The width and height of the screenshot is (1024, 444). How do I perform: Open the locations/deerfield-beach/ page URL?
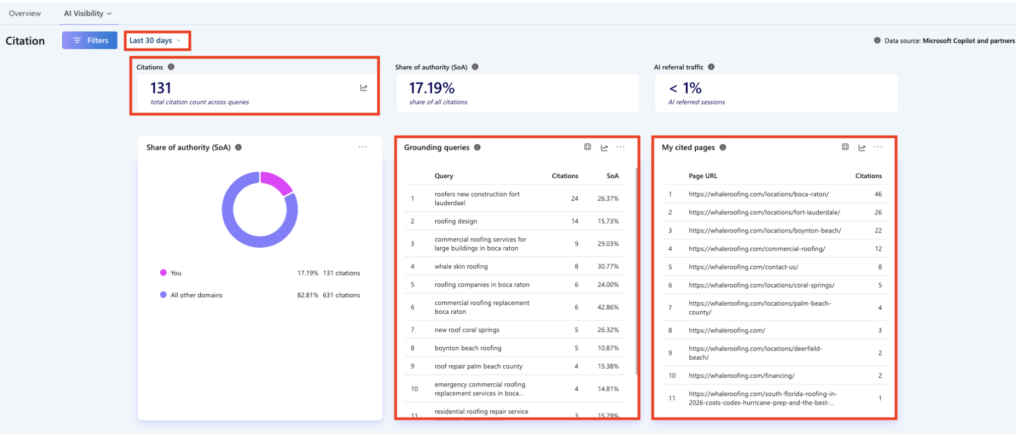[x=756, y=353]
